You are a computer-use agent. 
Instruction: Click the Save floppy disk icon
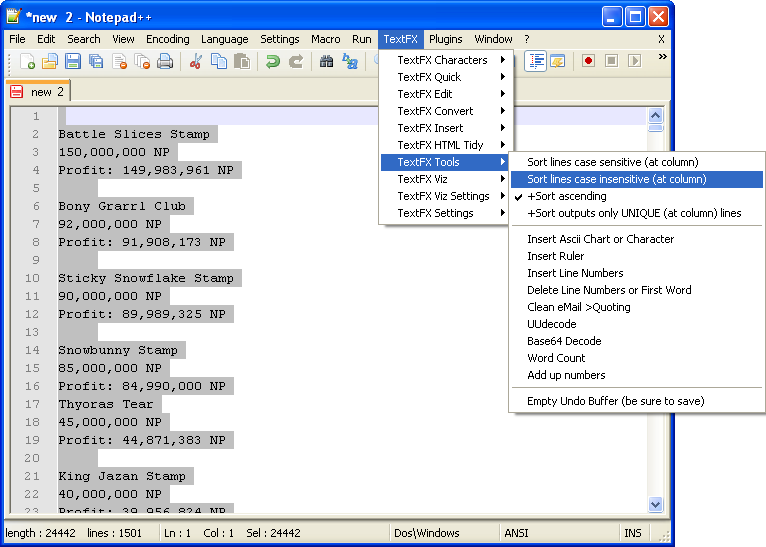coord(73,62)
